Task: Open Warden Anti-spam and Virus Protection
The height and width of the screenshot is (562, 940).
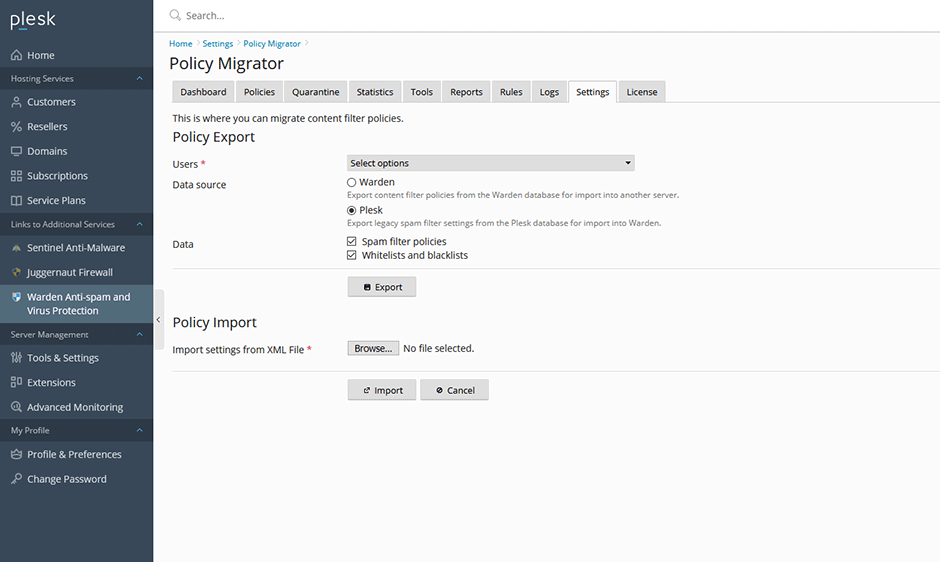Action: [x=76, y=303]
